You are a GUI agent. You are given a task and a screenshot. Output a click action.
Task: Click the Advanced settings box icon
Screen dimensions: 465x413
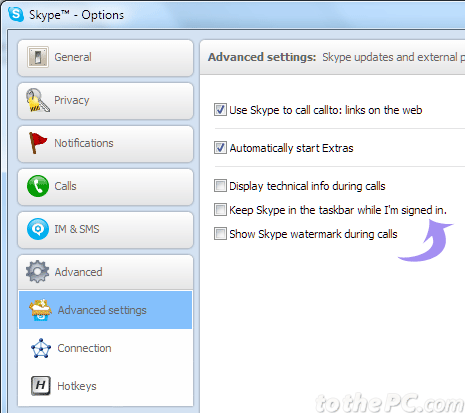coord(41,310)
